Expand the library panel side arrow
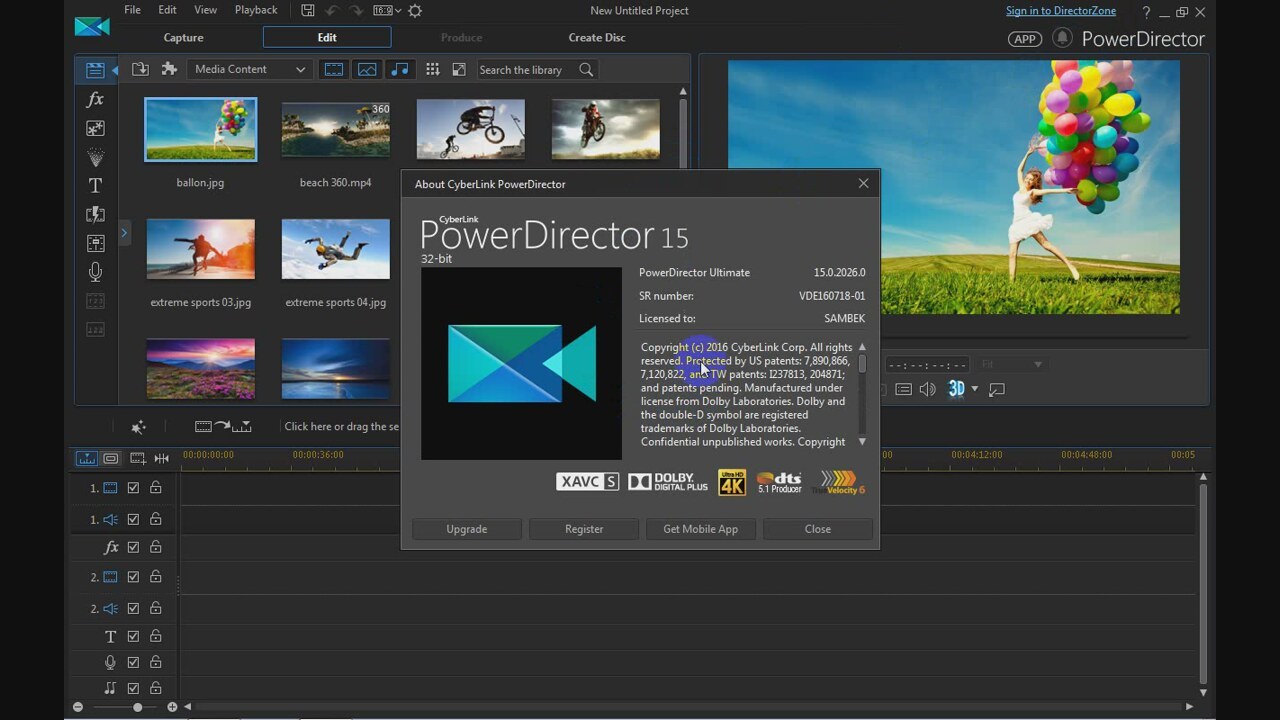This screenshot has height=720, width=1280. pyautogui.click(x=124, y=233)
